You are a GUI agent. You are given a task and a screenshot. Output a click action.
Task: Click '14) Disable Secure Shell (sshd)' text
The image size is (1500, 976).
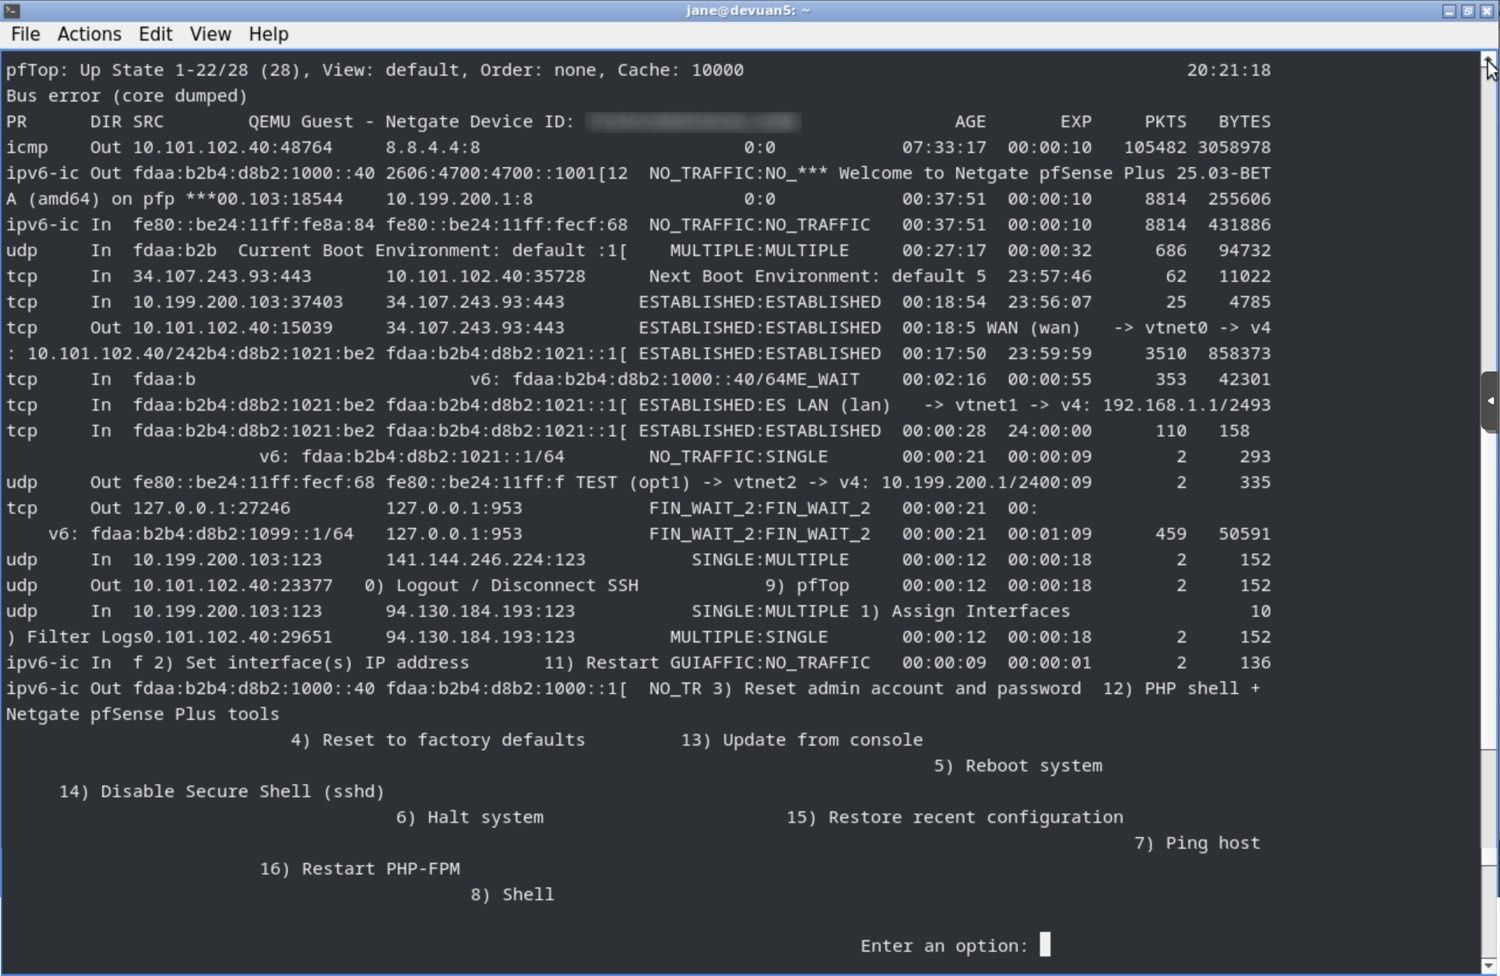click(x=221, y=791)
